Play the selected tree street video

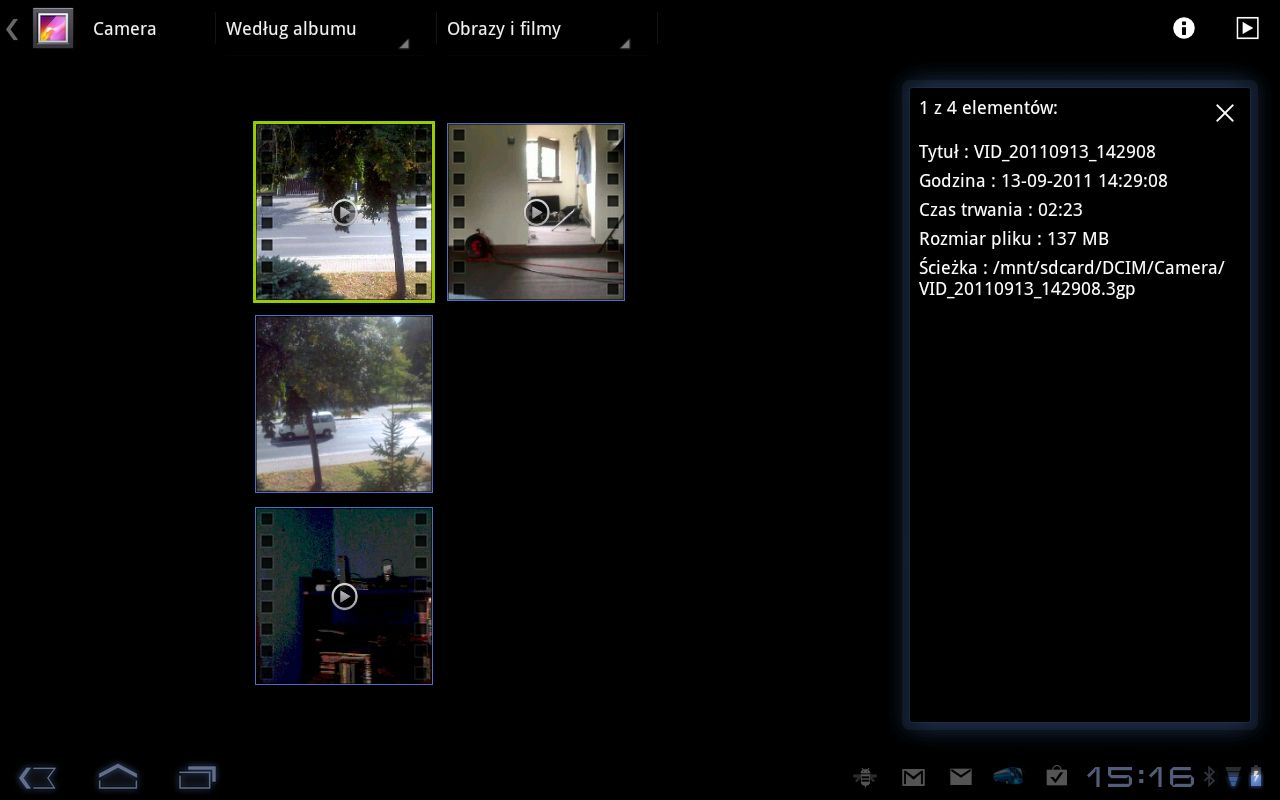344,212
